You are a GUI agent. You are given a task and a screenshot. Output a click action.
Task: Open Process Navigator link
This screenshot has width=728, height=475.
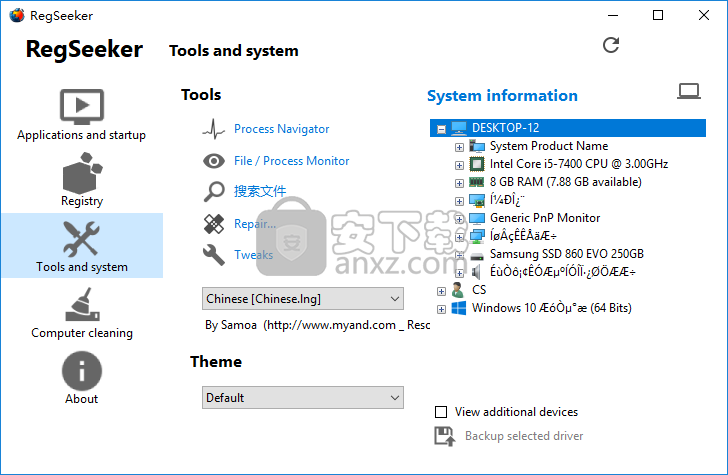281,129
